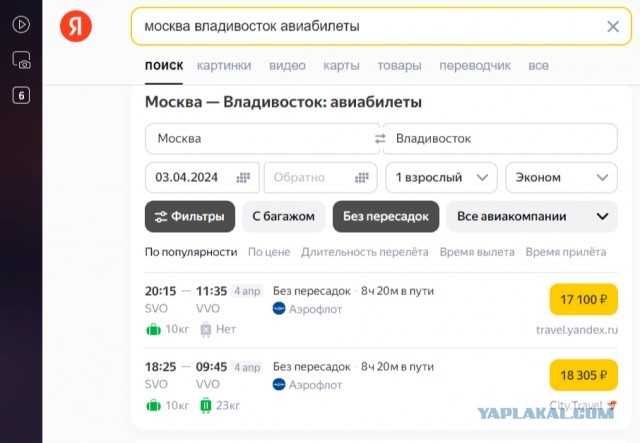The width and height of the screenshot is (640, 443).
Task: Sort by Время вылета
Action: pyautogui.click(x=477, y=252)
